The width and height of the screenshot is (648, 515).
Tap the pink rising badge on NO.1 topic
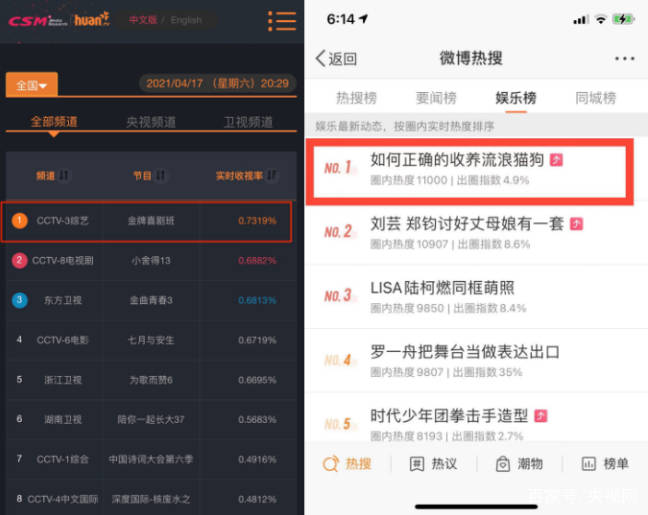[x=556, y=160]
